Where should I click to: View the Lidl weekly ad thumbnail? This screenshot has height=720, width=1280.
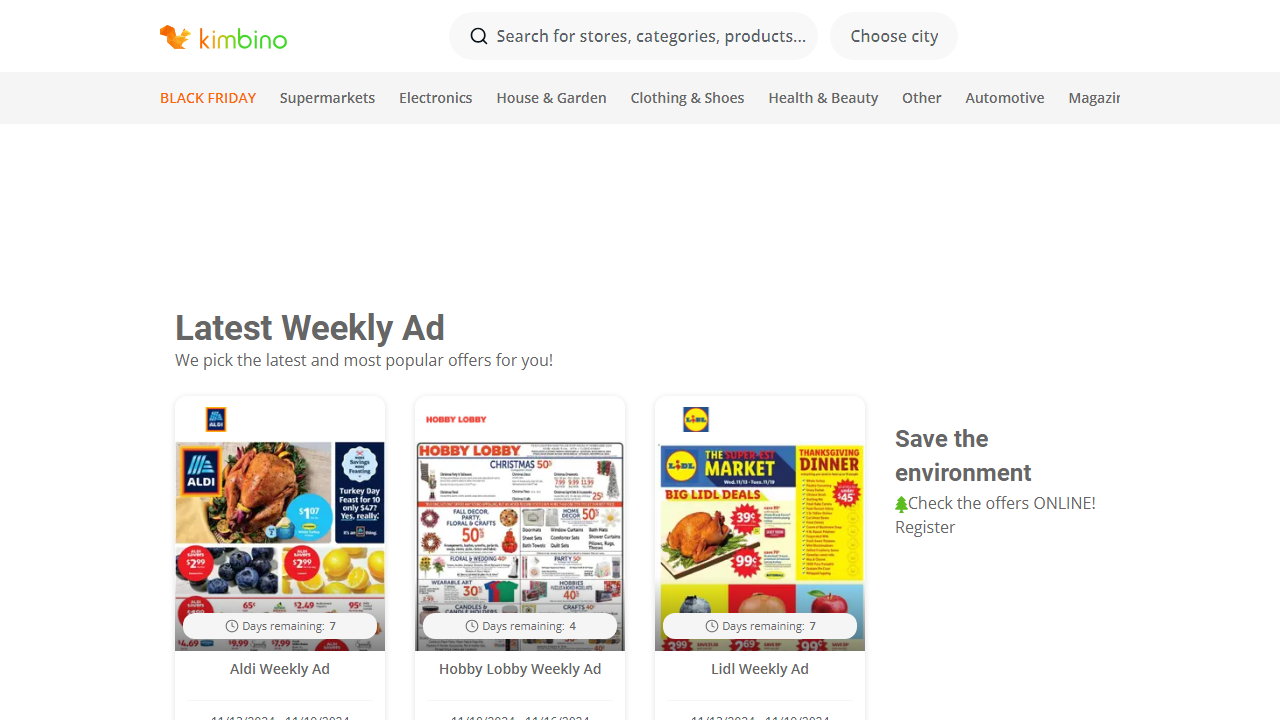click(760, 546)
